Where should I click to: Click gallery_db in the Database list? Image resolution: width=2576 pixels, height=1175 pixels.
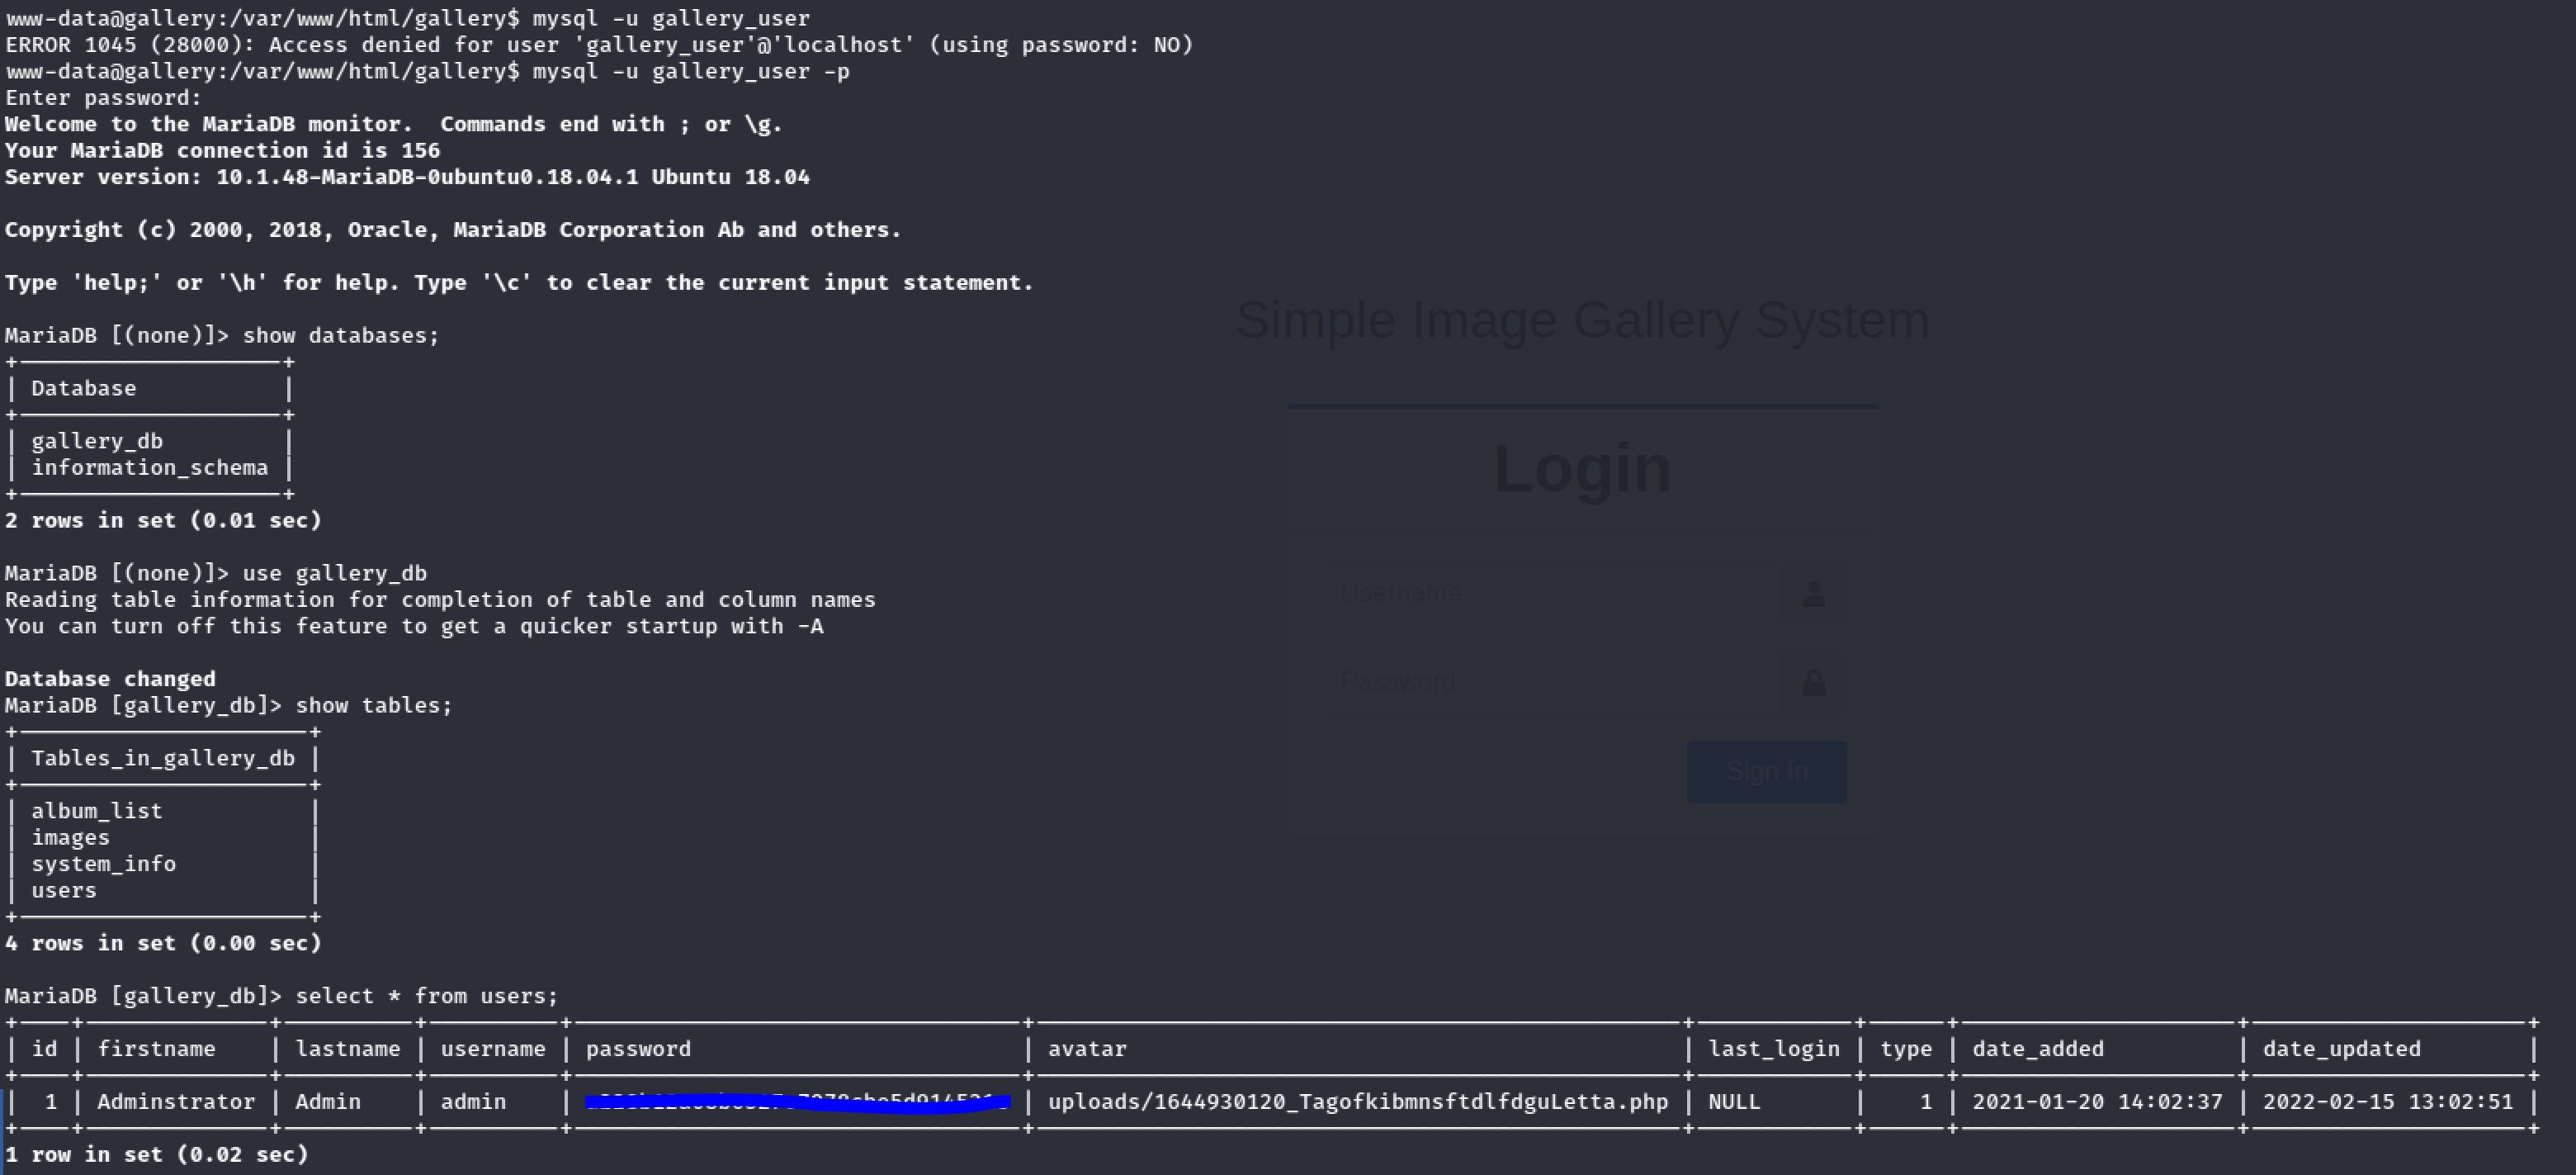point(97,441)
